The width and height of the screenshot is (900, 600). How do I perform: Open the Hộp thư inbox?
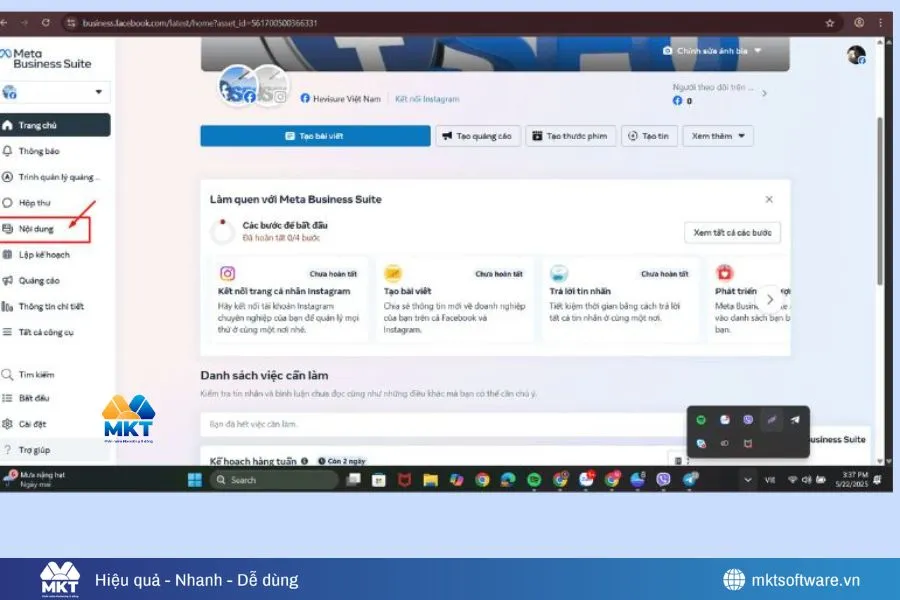38,203
